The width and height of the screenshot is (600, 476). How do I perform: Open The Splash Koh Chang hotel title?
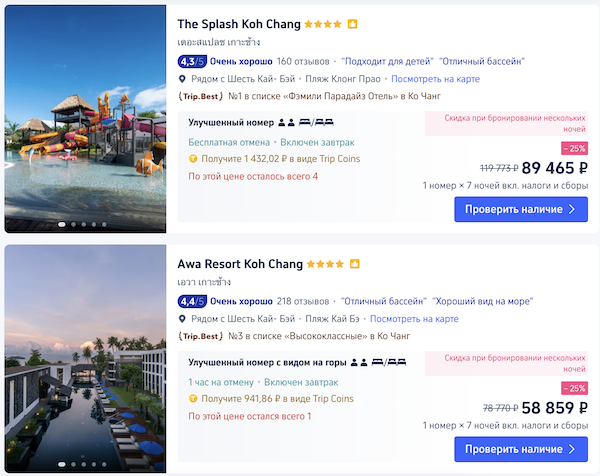239,24
